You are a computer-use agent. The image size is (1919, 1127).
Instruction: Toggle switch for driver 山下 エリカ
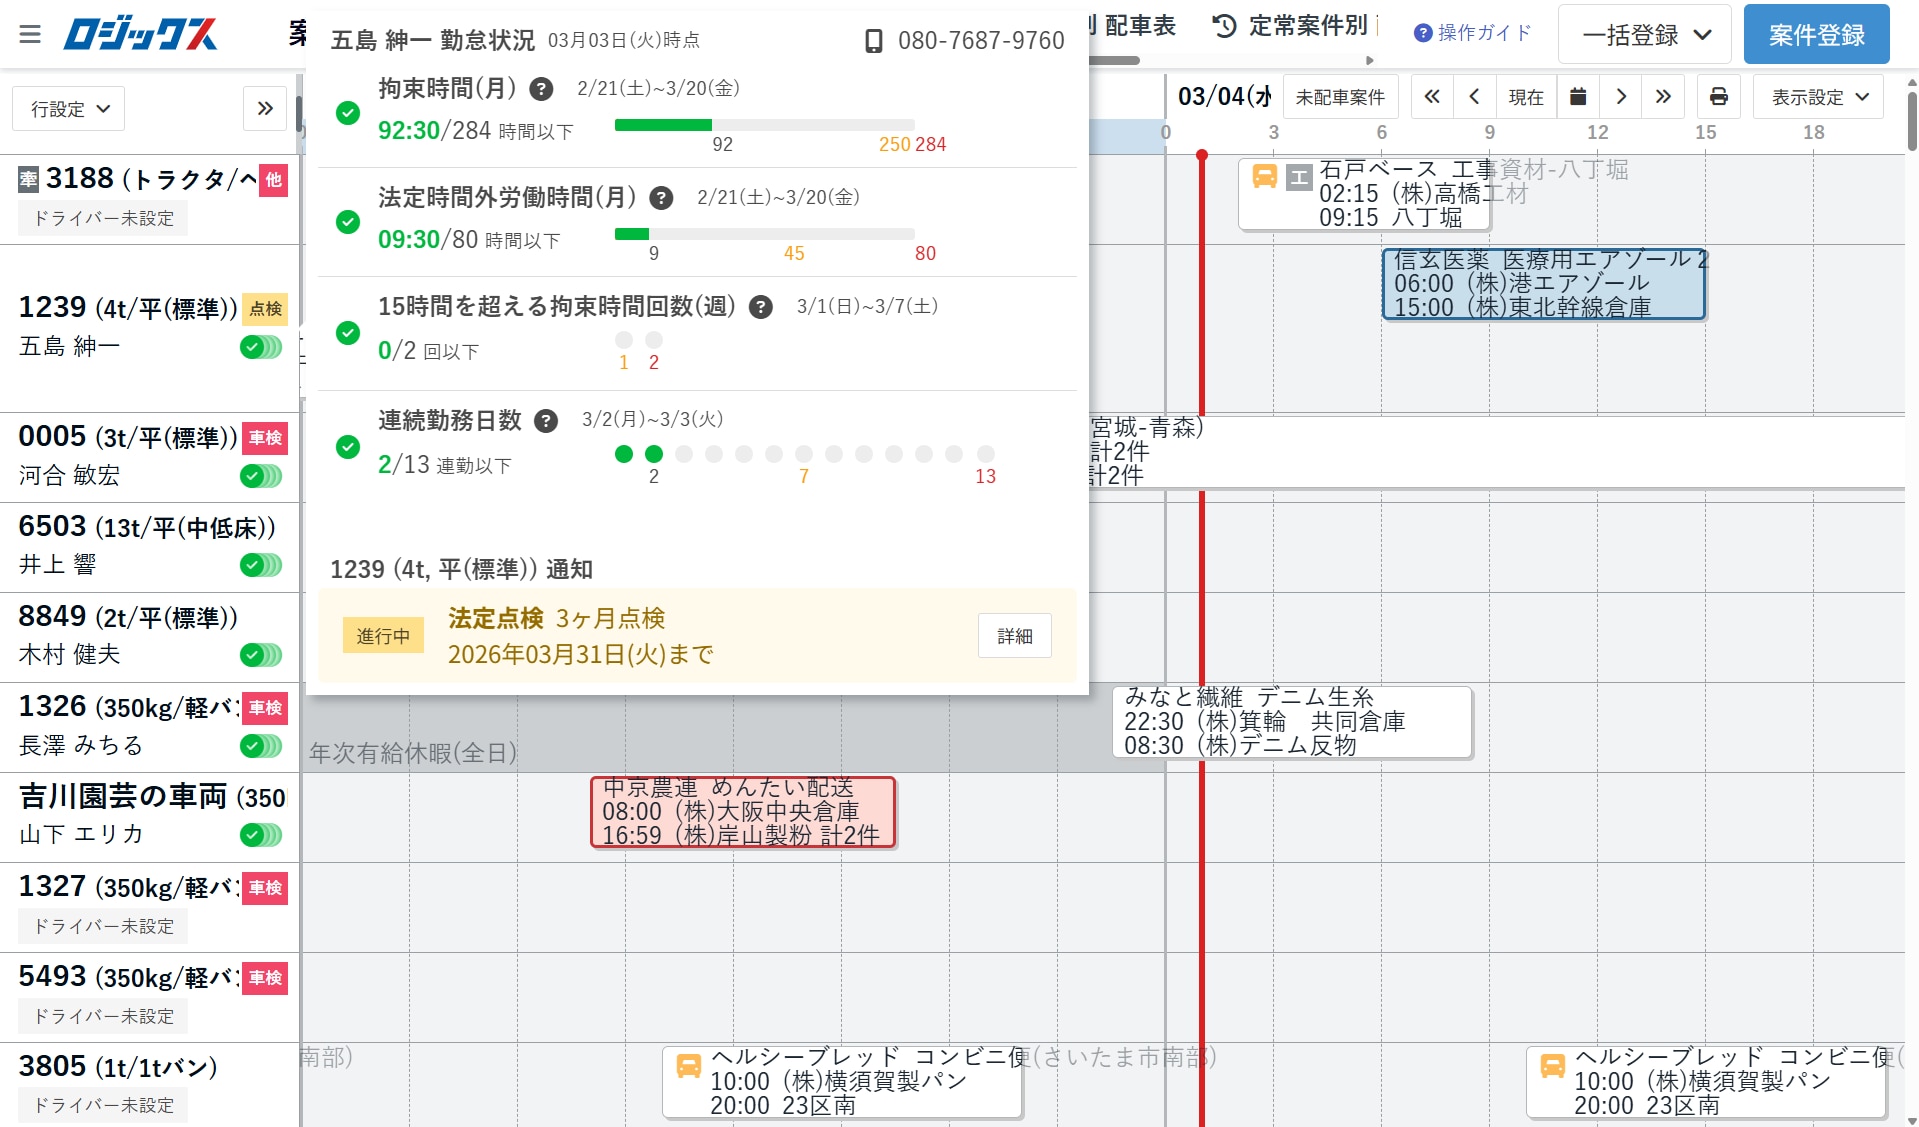point(261,835)
